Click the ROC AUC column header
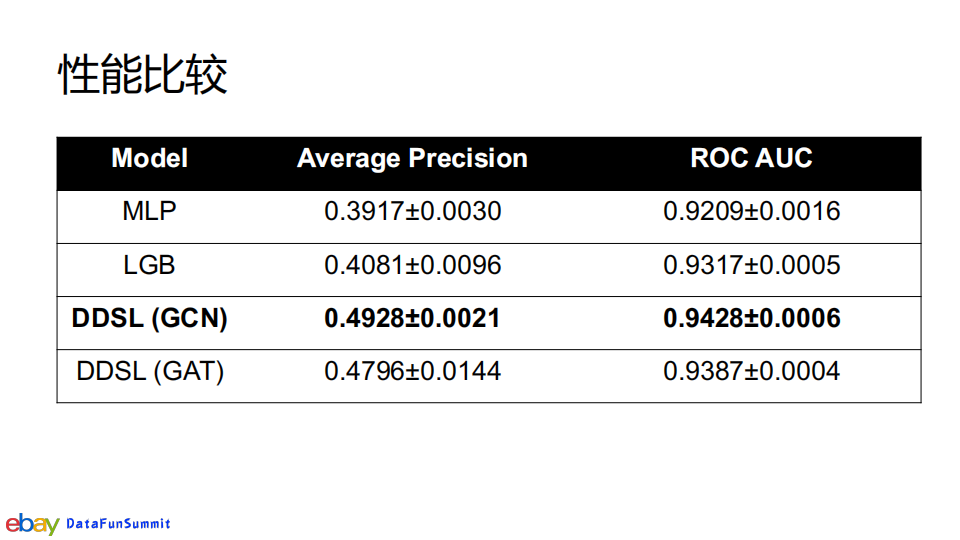Screen dimensions: 960x540 coord(751,158)
